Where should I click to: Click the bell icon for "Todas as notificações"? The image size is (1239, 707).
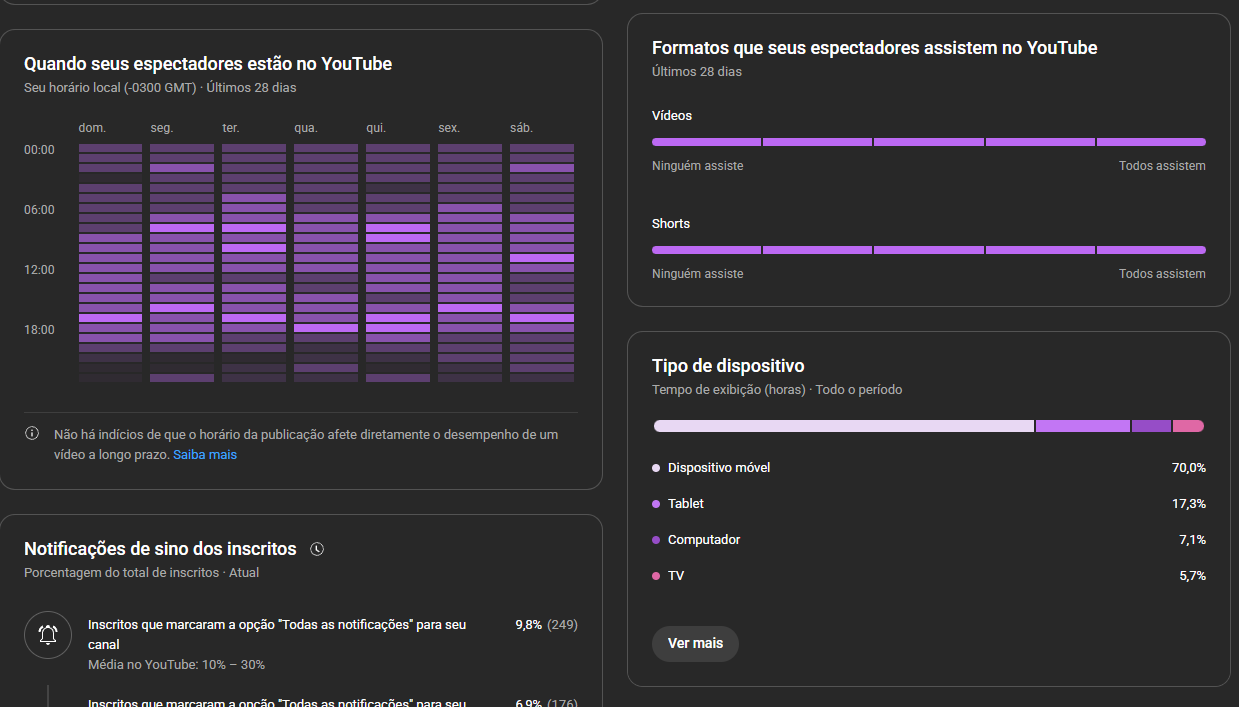point(48,635)
